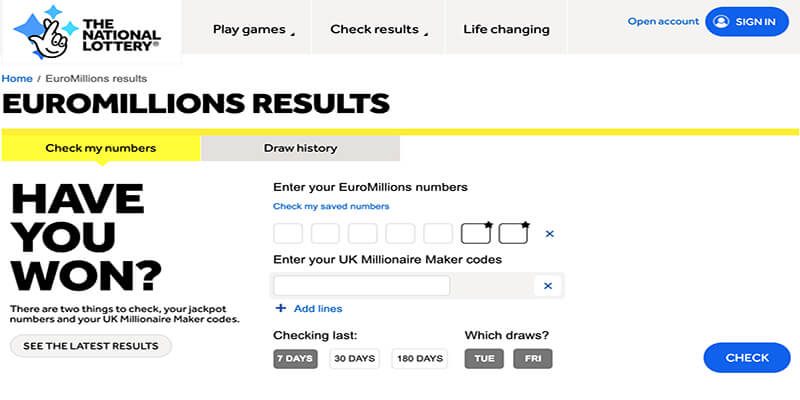Click the National Lottery crossed-fingers logo
The width and height of the screenshot is (800, 400).
point(87,32)
